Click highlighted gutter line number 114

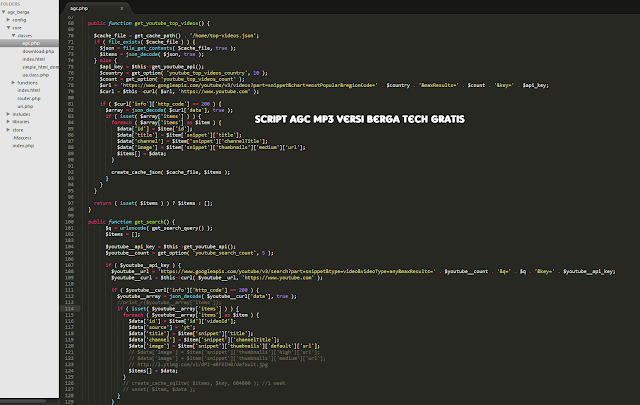(69, 309)
